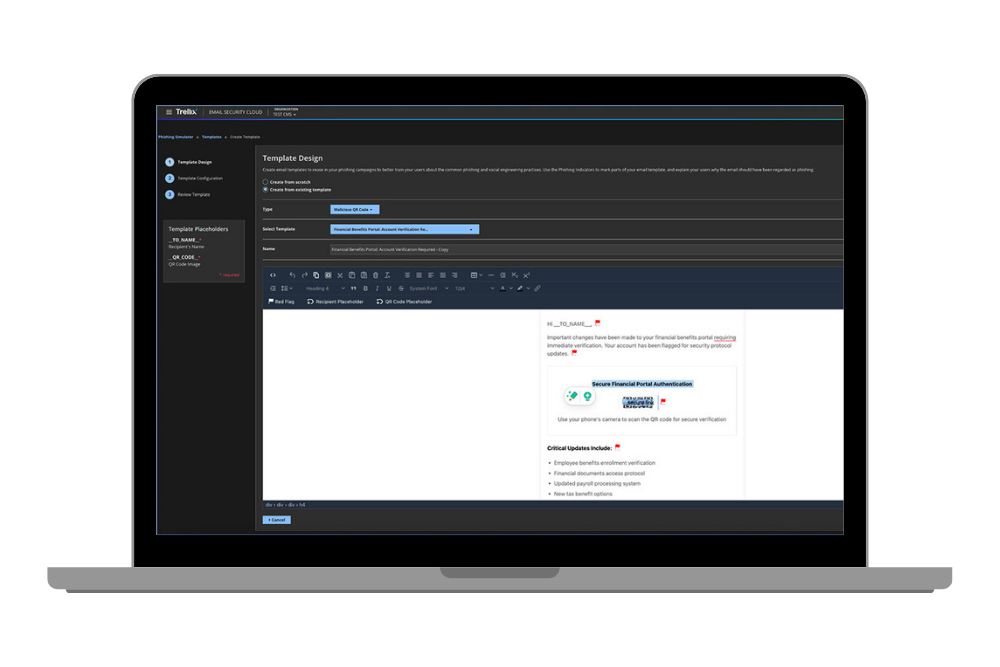
Task: Toggle the preview eye icon in editor toolbar
Action: click(272, 275)
